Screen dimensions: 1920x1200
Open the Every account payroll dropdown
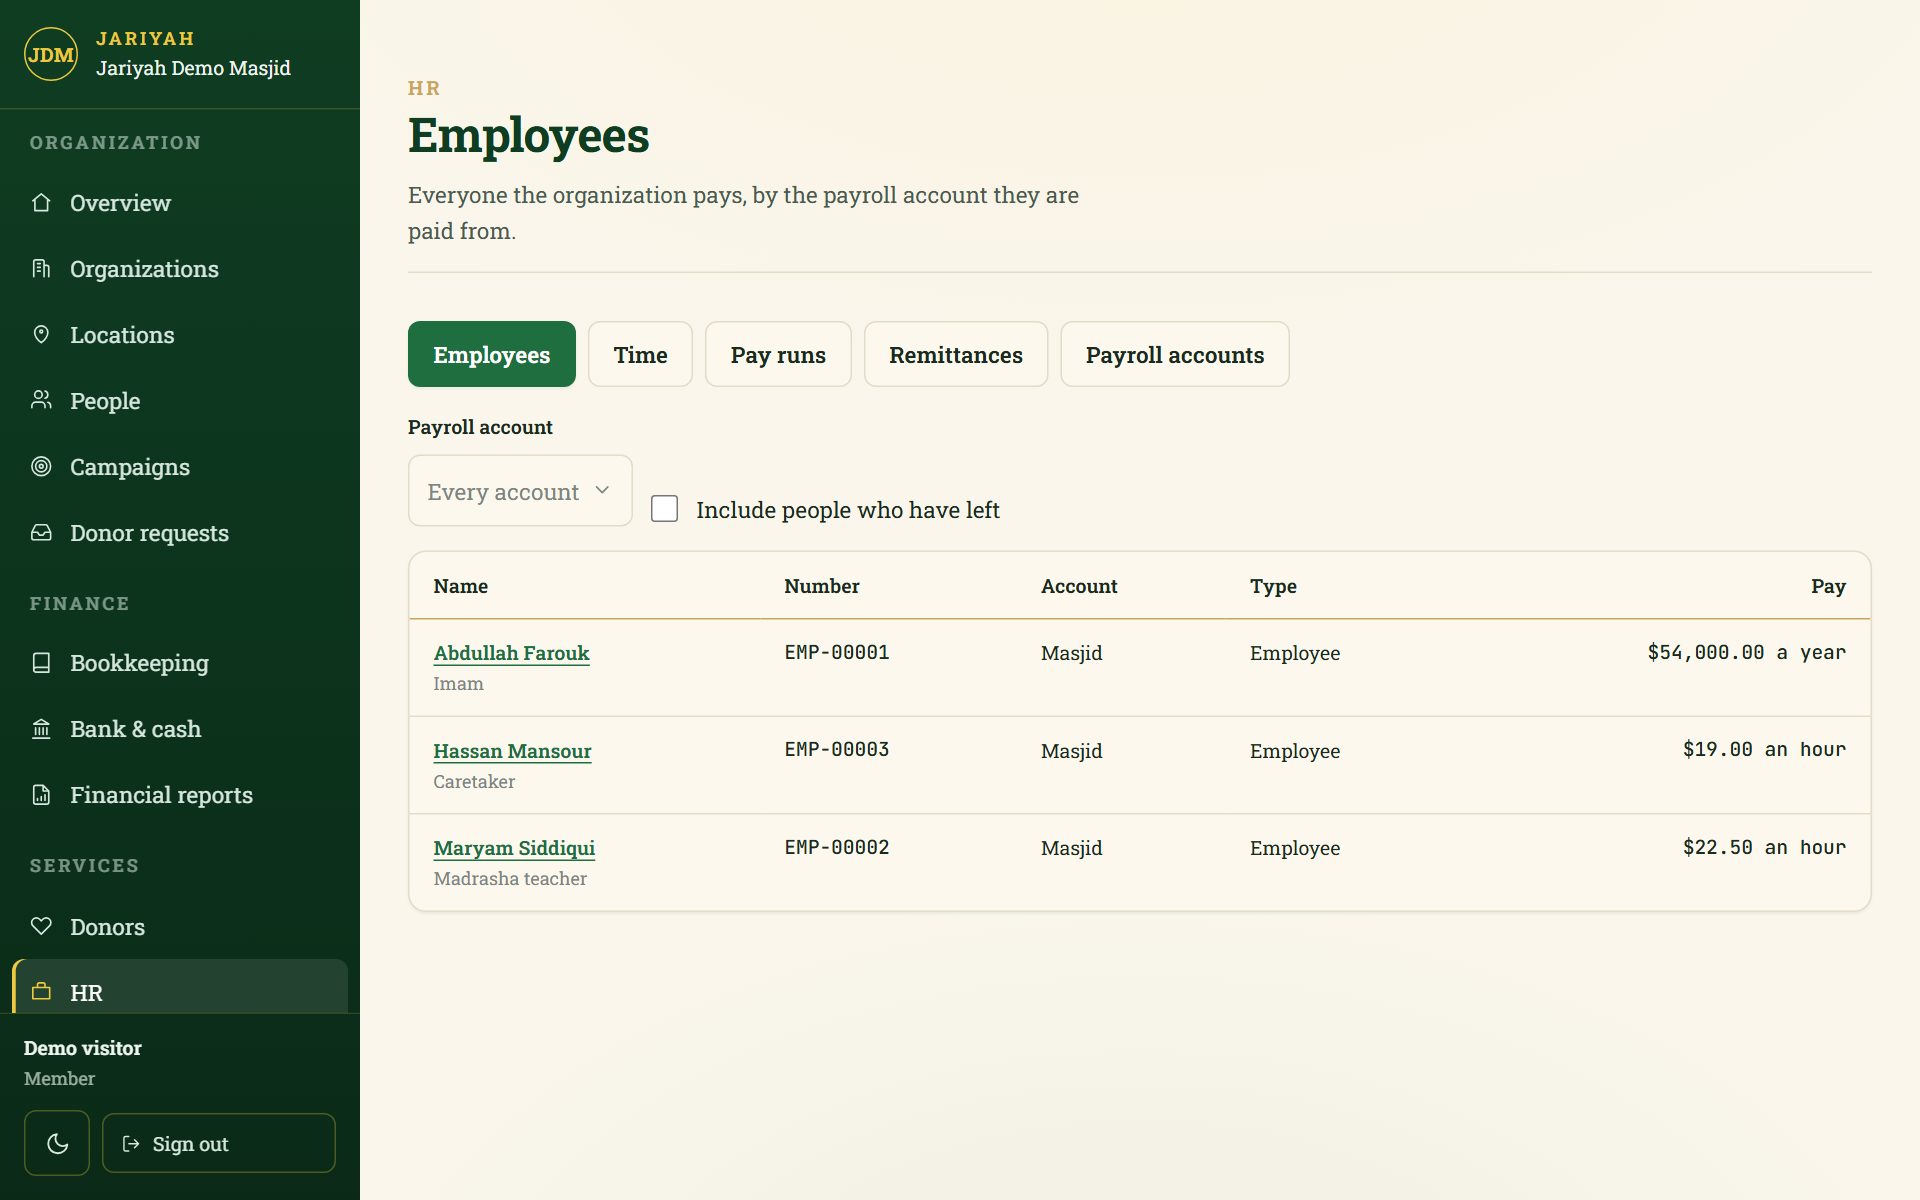click(x=520, y=491)
